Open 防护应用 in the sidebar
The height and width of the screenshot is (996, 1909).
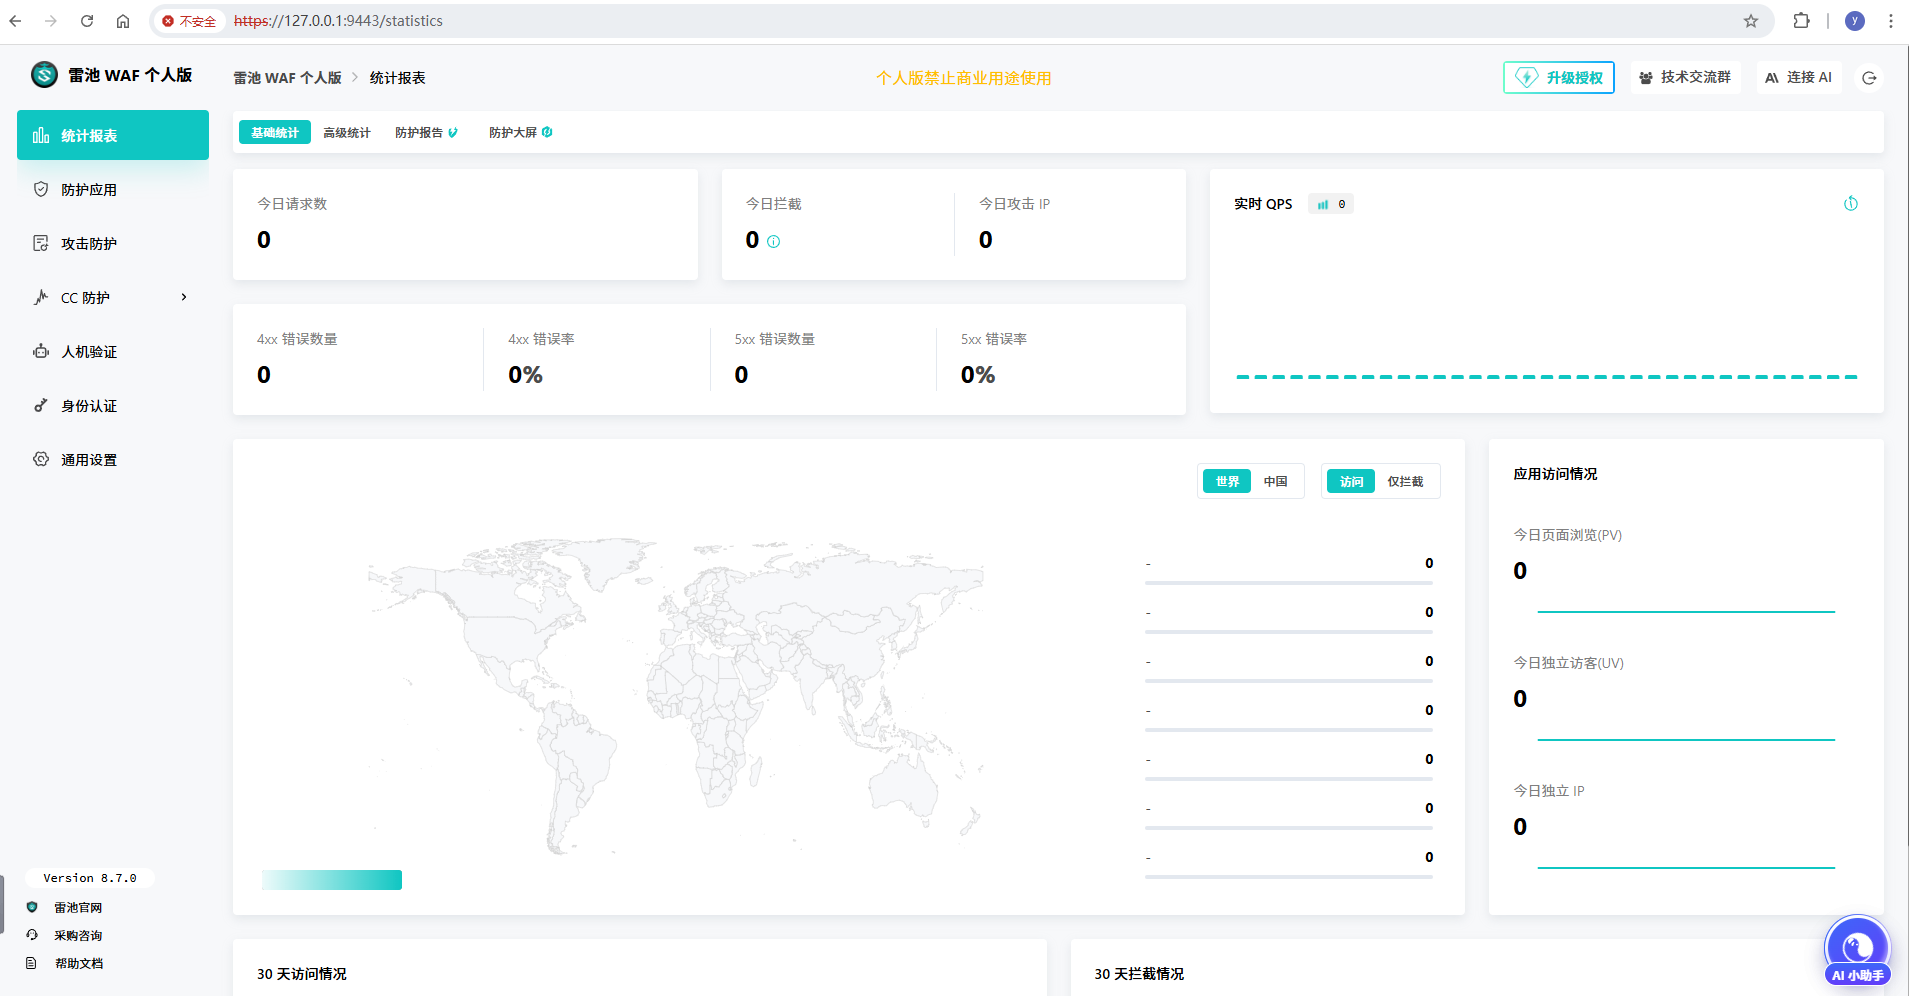pos(113,189)
